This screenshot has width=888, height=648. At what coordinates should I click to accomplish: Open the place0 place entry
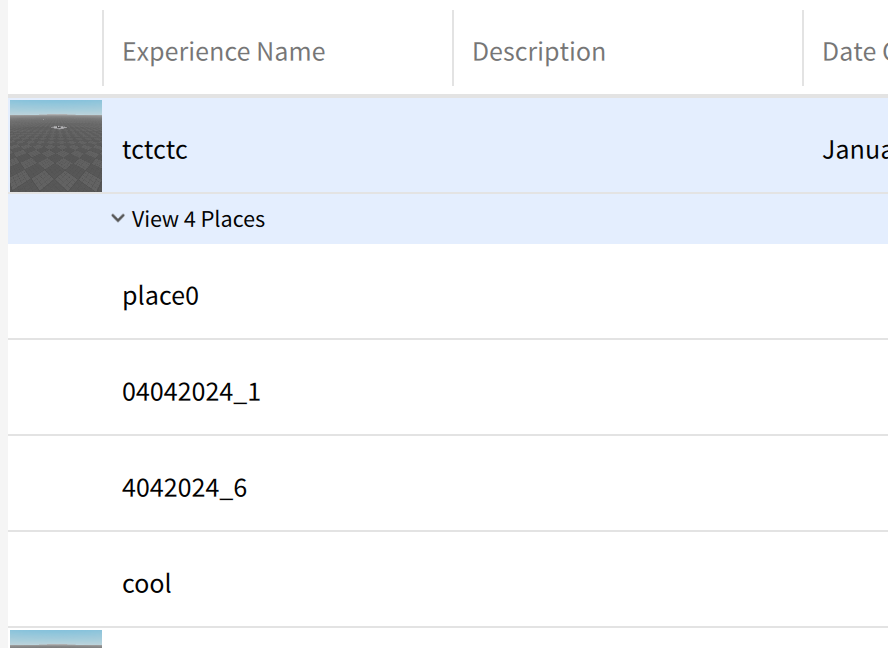point(160,295)
